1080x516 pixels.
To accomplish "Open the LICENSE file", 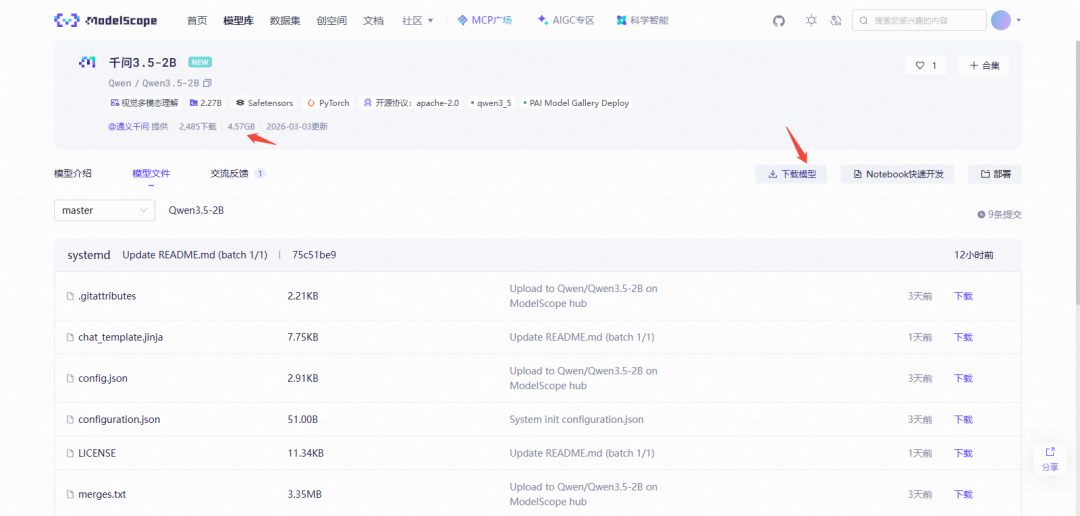I will click(97, 453).
